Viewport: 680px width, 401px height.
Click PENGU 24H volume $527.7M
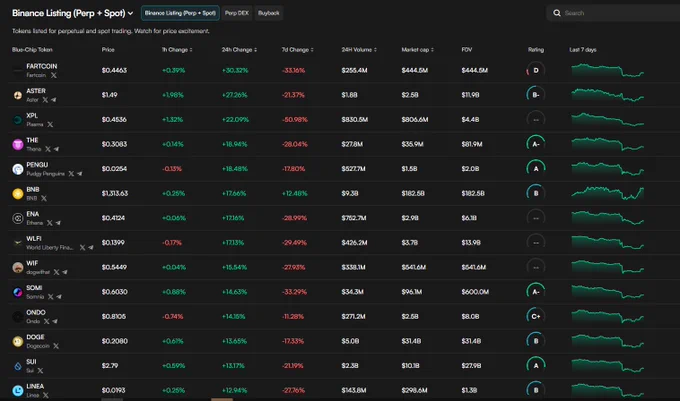point(353,169)
